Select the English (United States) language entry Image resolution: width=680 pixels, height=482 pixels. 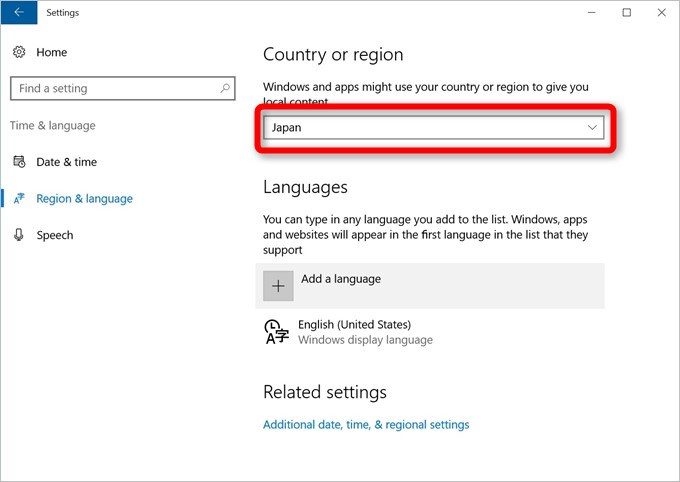(x=354, y=325)
